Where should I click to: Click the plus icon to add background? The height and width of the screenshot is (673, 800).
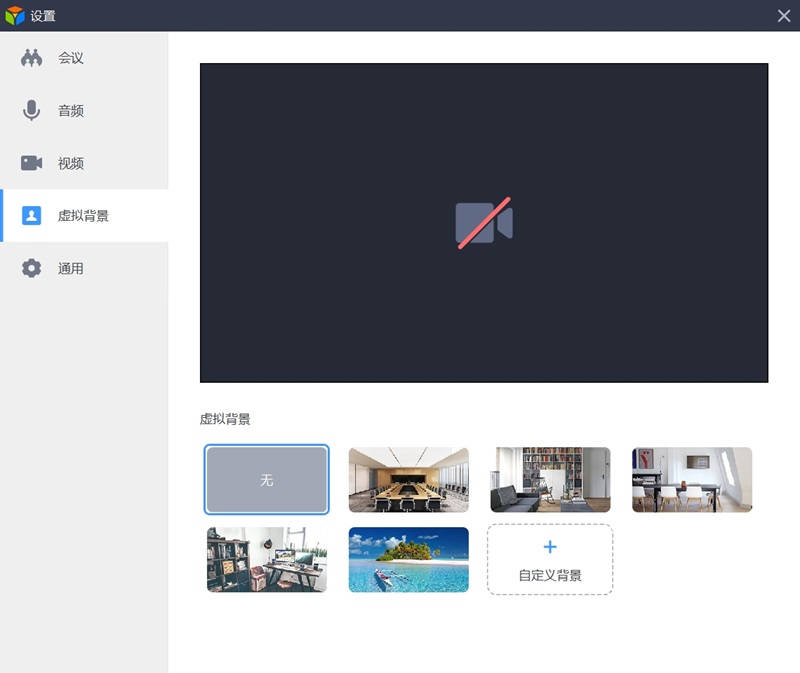click(x=550, y=547)
